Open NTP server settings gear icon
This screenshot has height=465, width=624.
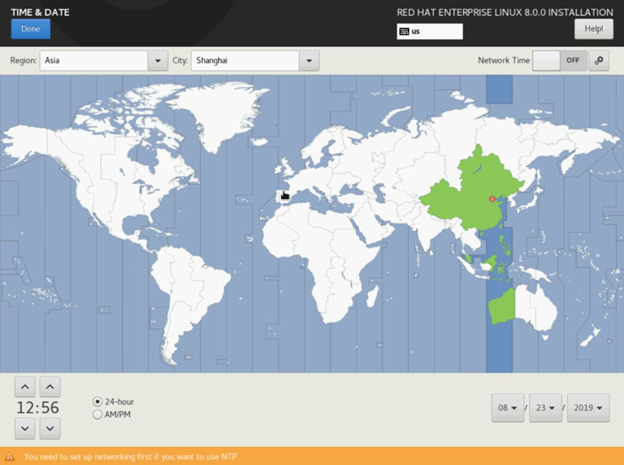tap(599, 61)
